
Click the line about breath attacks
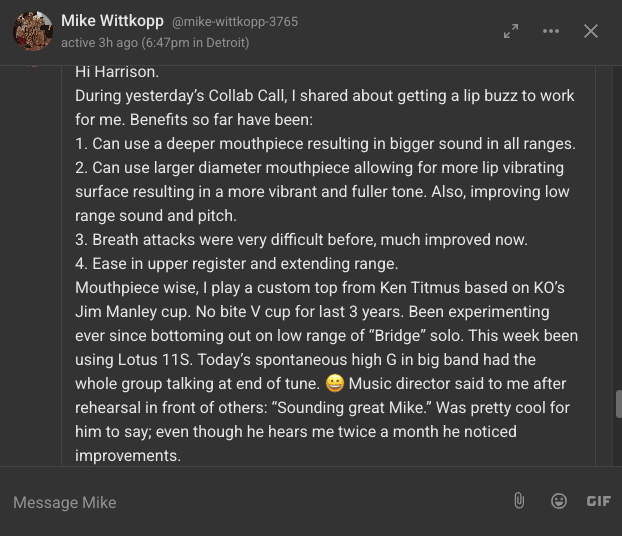(309, 240)
